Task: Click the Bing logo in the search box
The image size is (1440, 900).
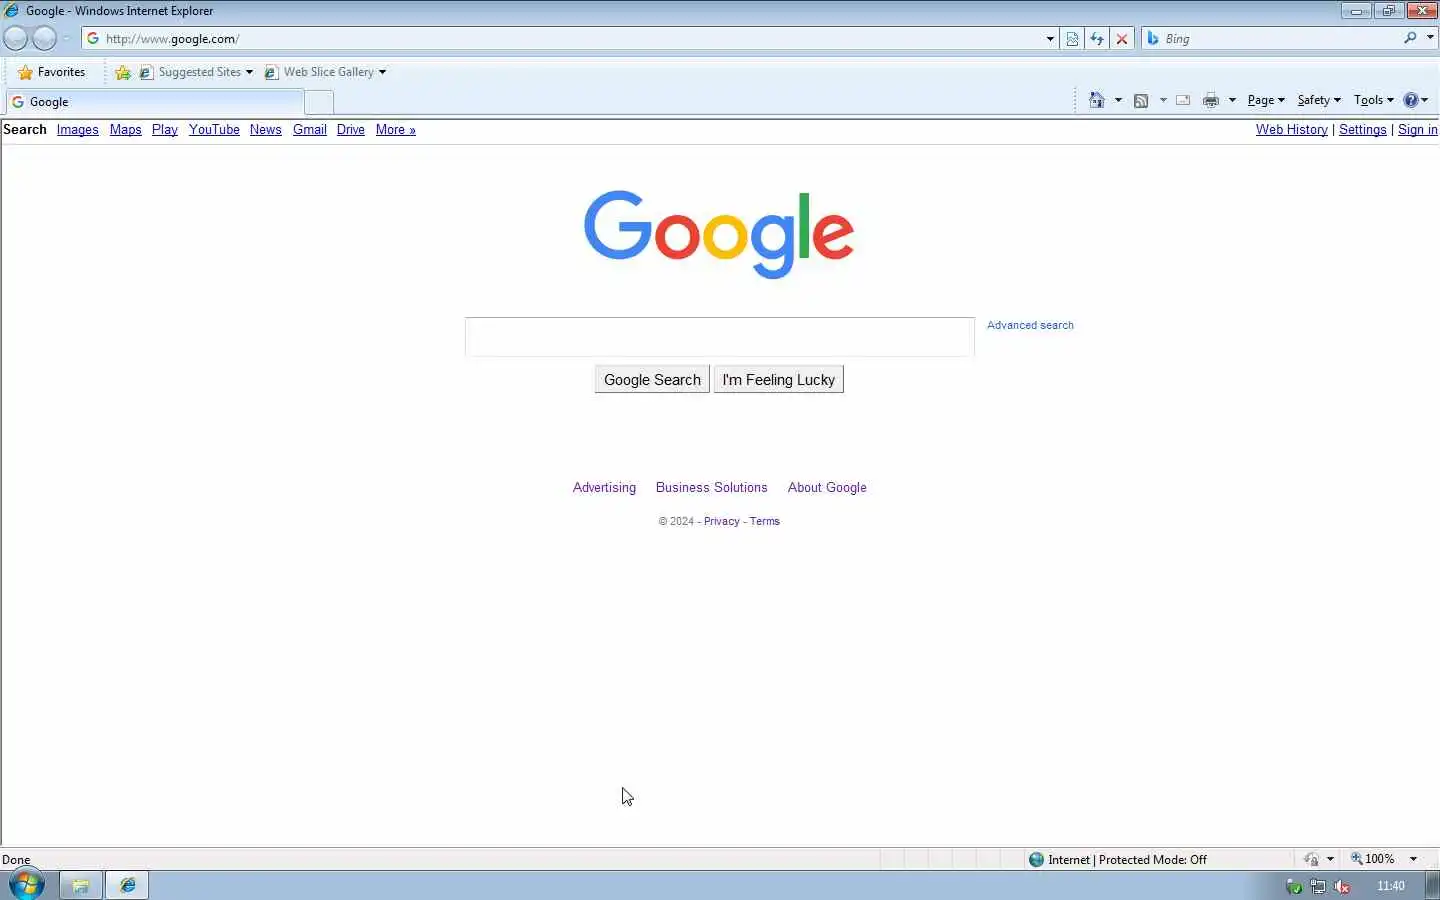Action: coord(1153,39)
